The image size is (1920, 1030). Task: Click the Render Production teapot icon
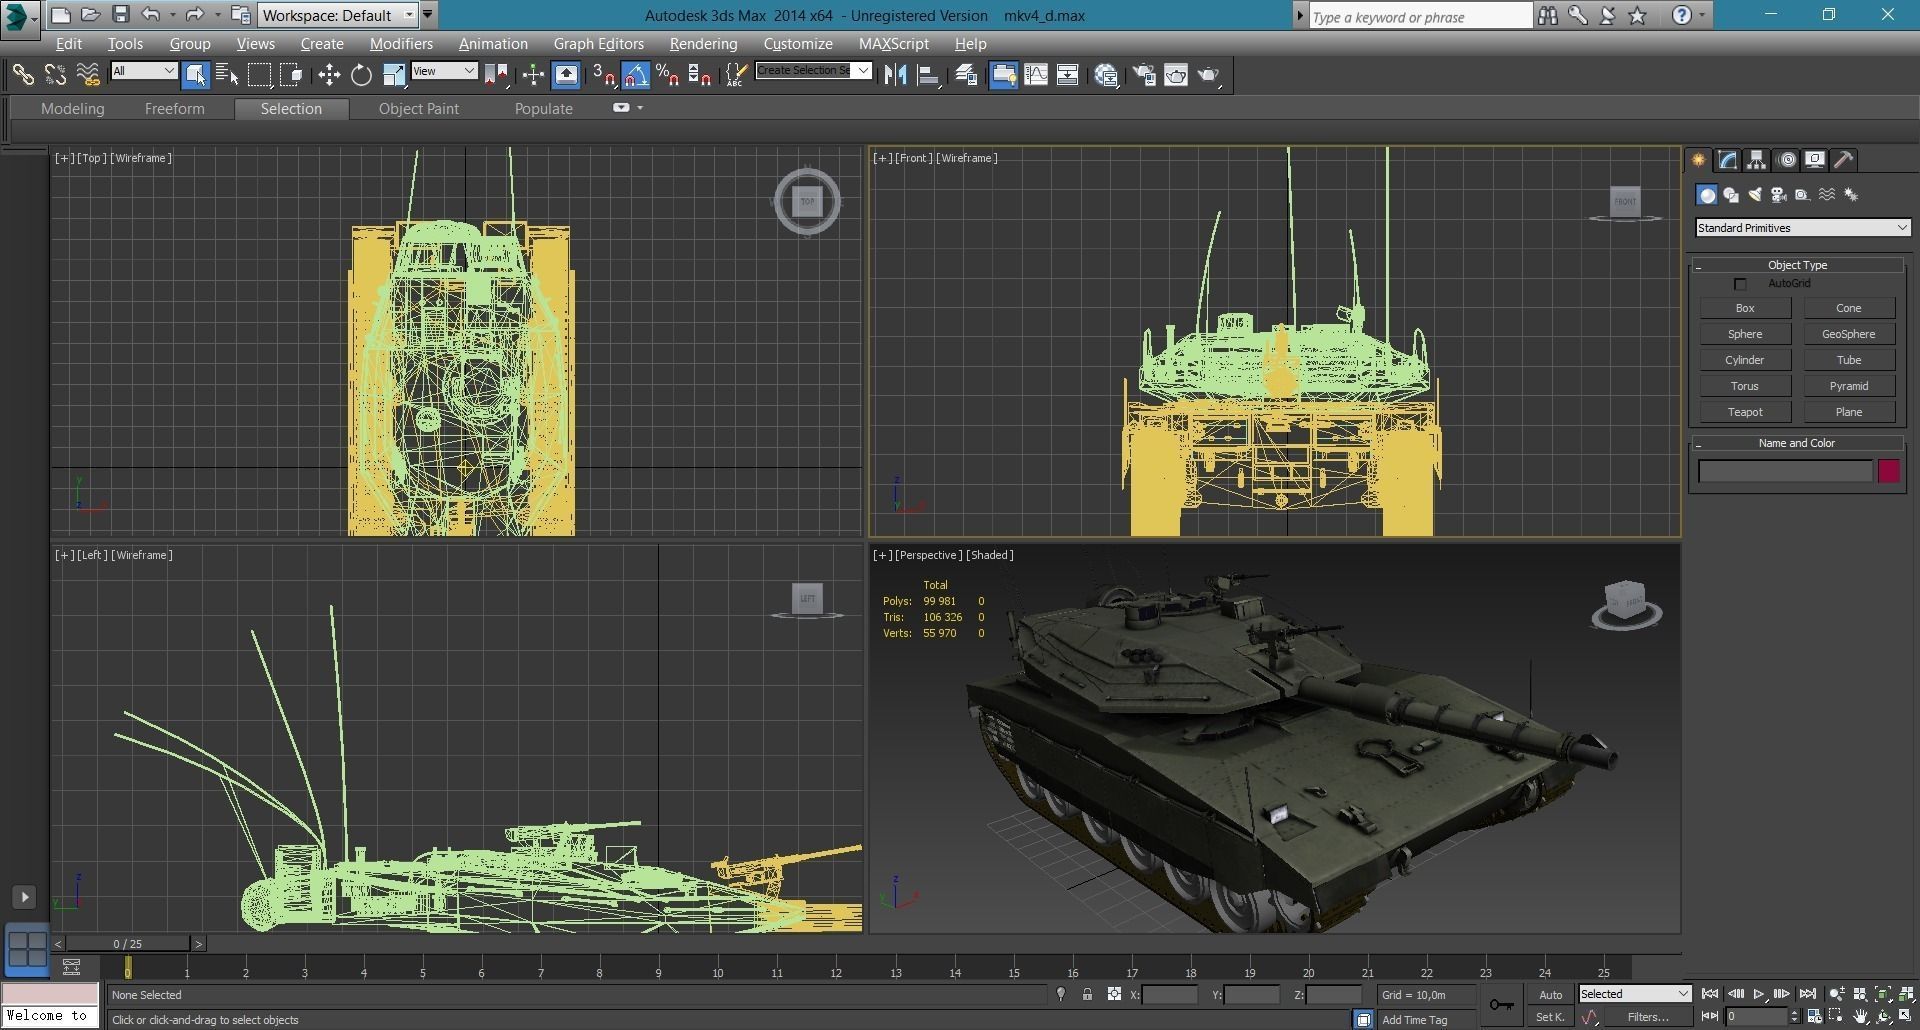pyautogui.click(x=1208, y=75)
